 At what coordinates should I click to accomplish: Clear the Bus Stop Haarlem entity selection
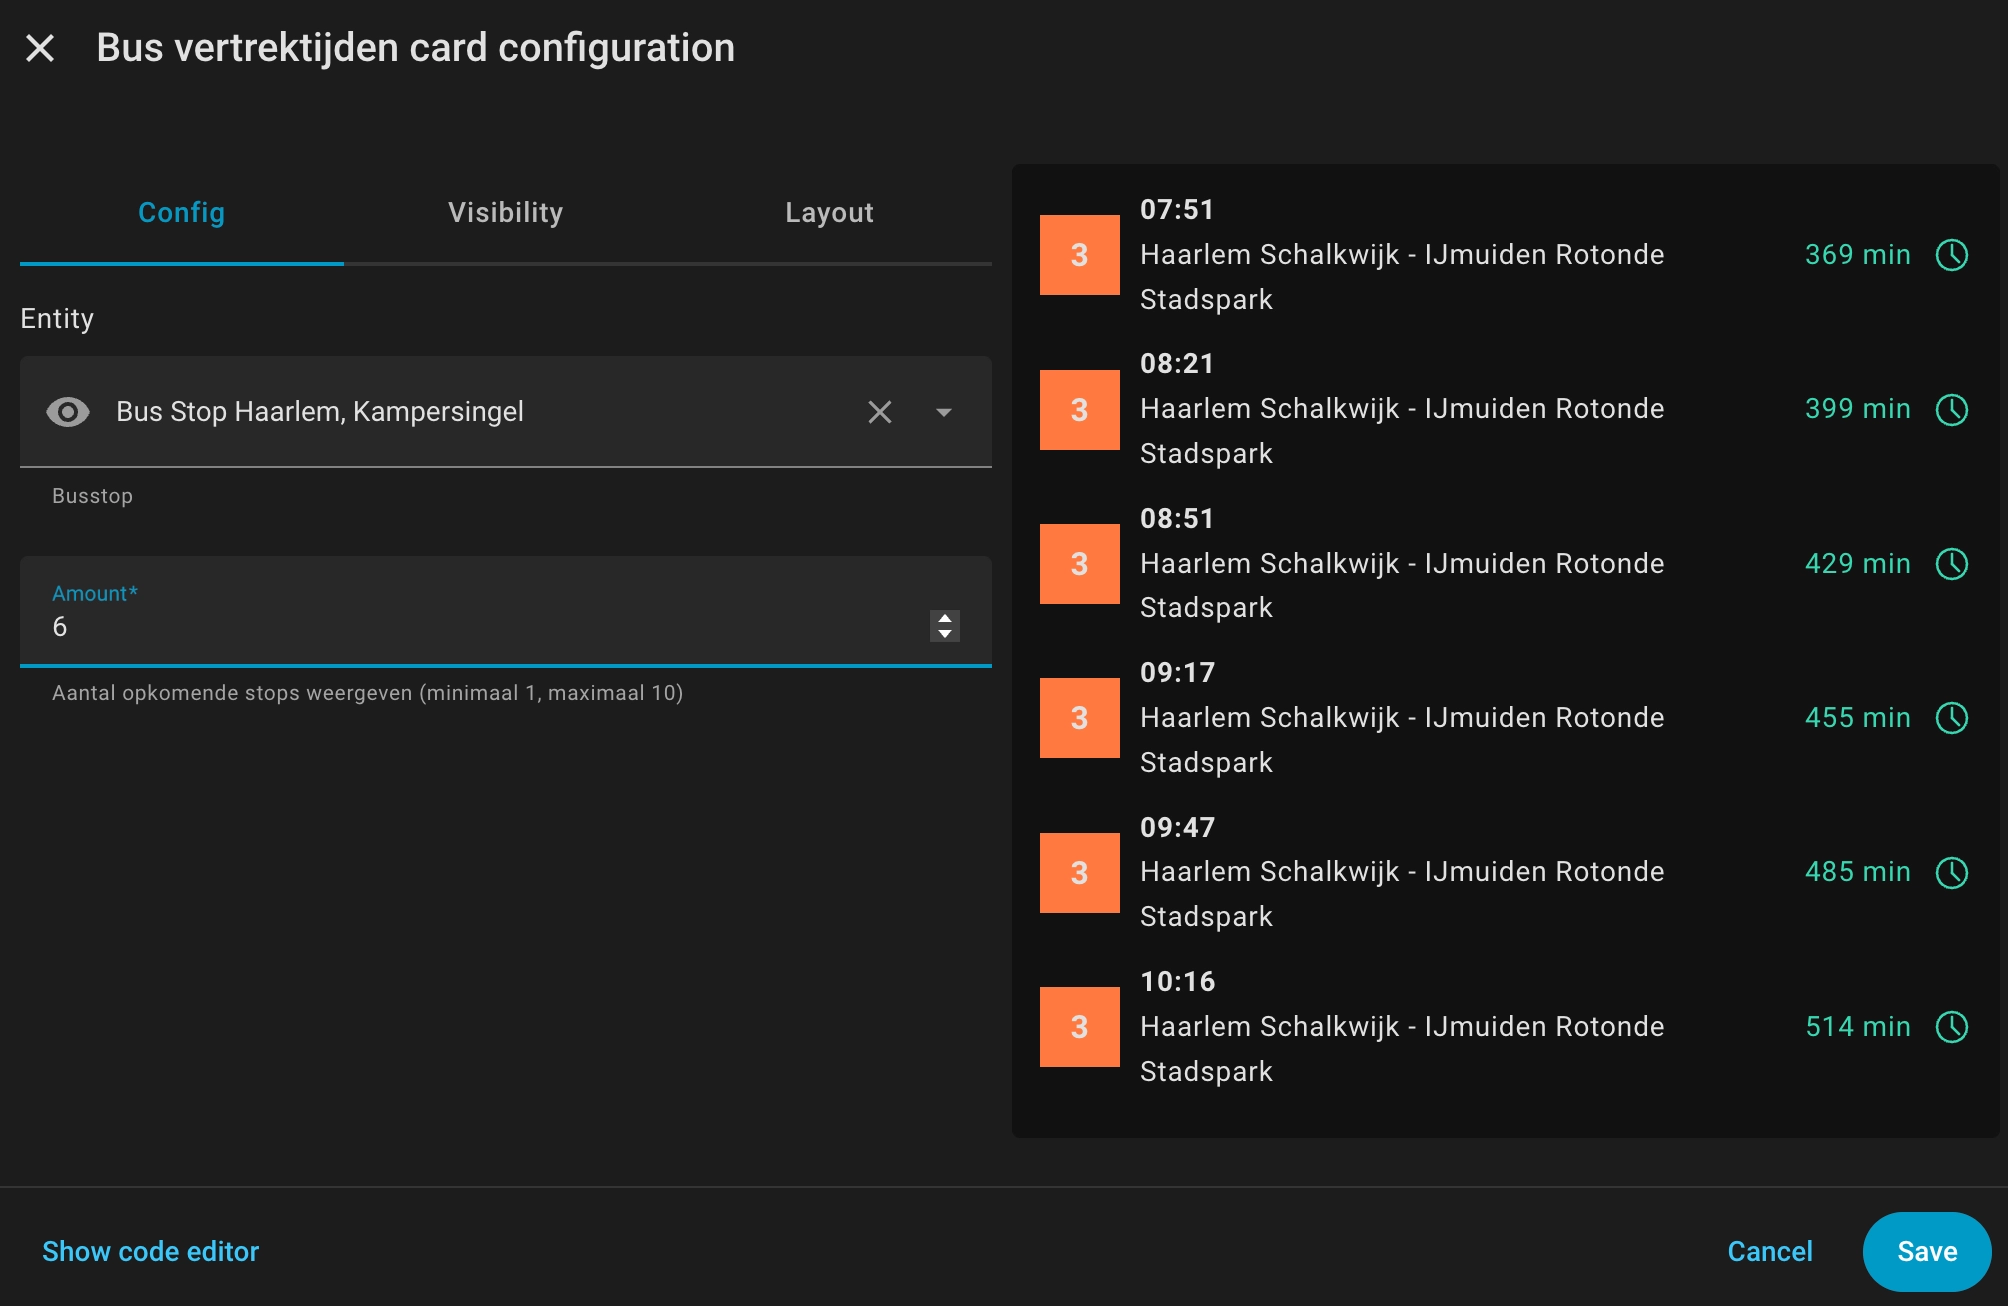click(880, 412)
